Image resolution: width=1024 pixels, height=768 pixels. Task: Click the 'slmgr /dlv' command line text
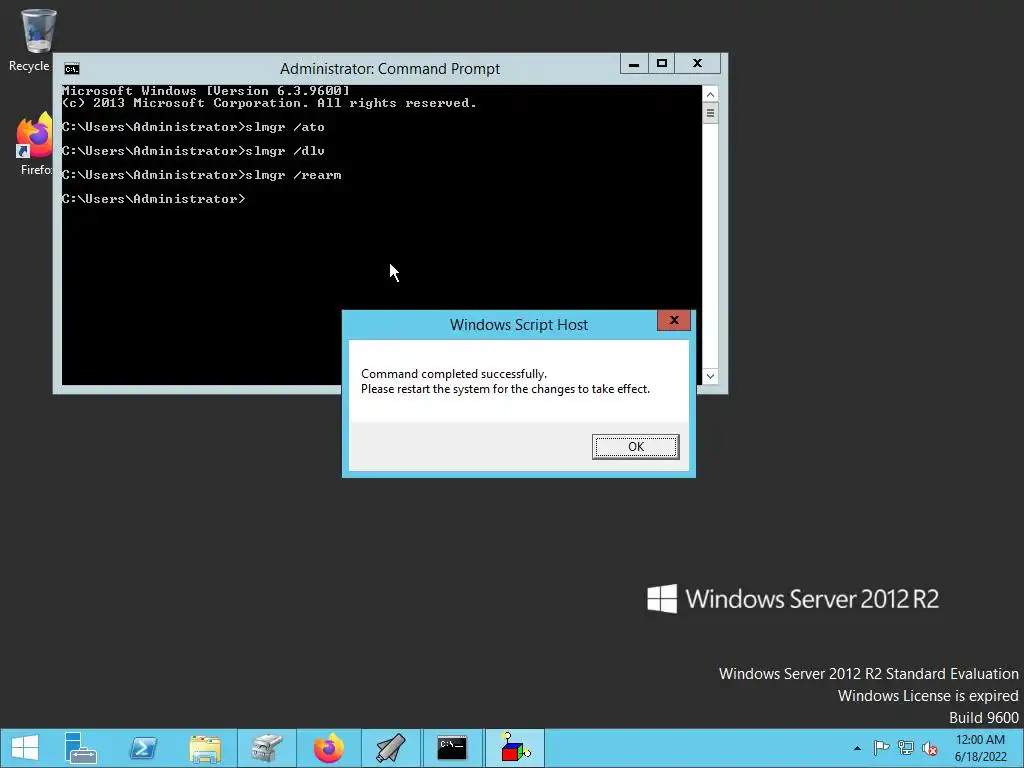coord(285,151)
